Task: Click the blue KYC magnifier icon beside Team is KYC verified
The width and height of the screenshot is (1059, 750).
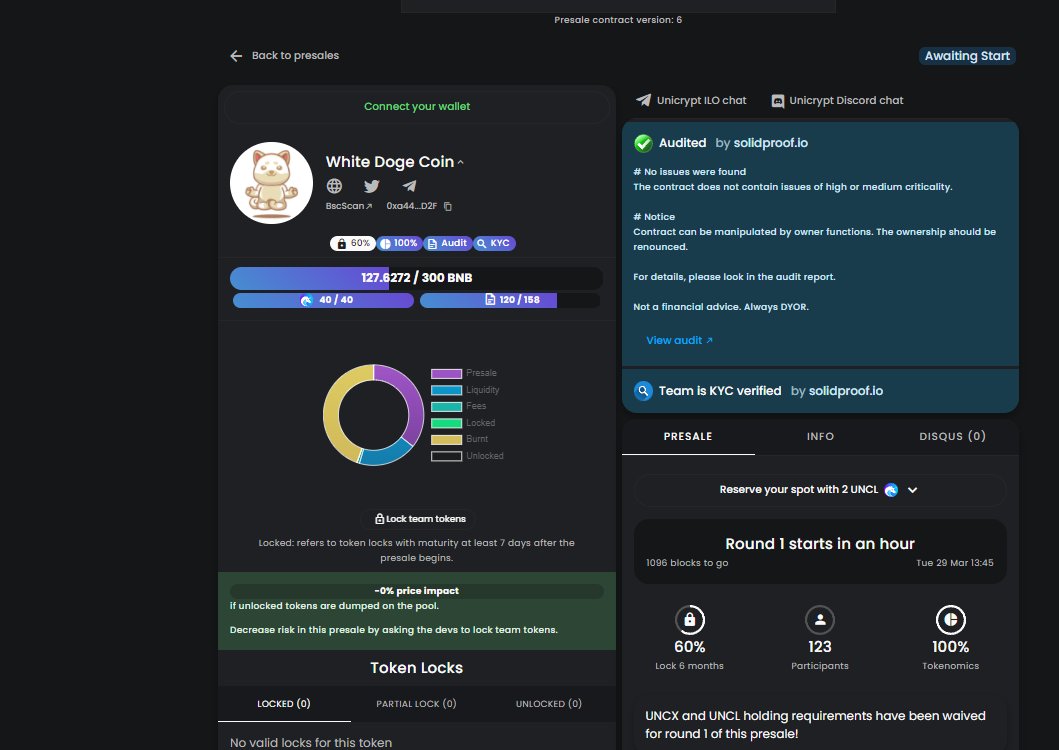Action: (644, 391)
